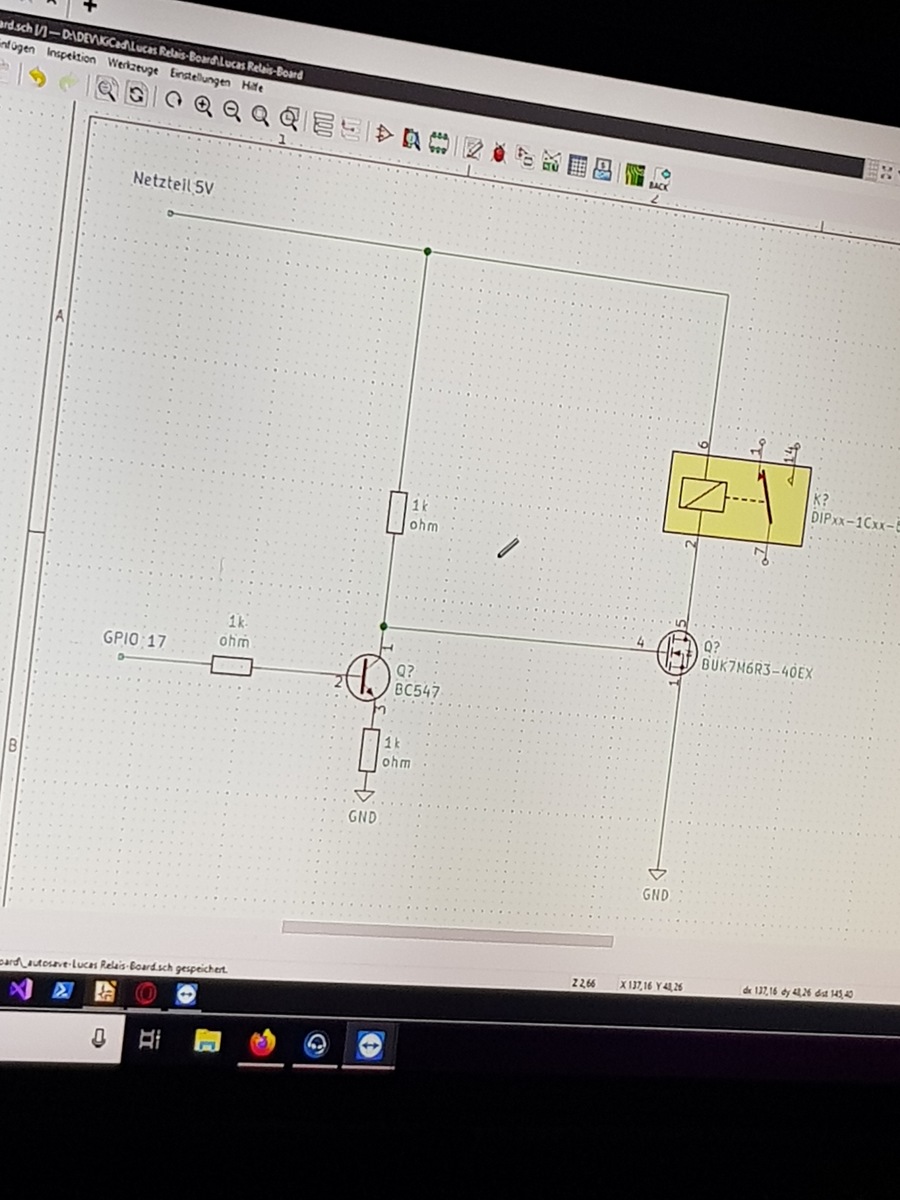
Task: Select the 1k resistor below the BC547 emitter
Action: pos(369,751)
